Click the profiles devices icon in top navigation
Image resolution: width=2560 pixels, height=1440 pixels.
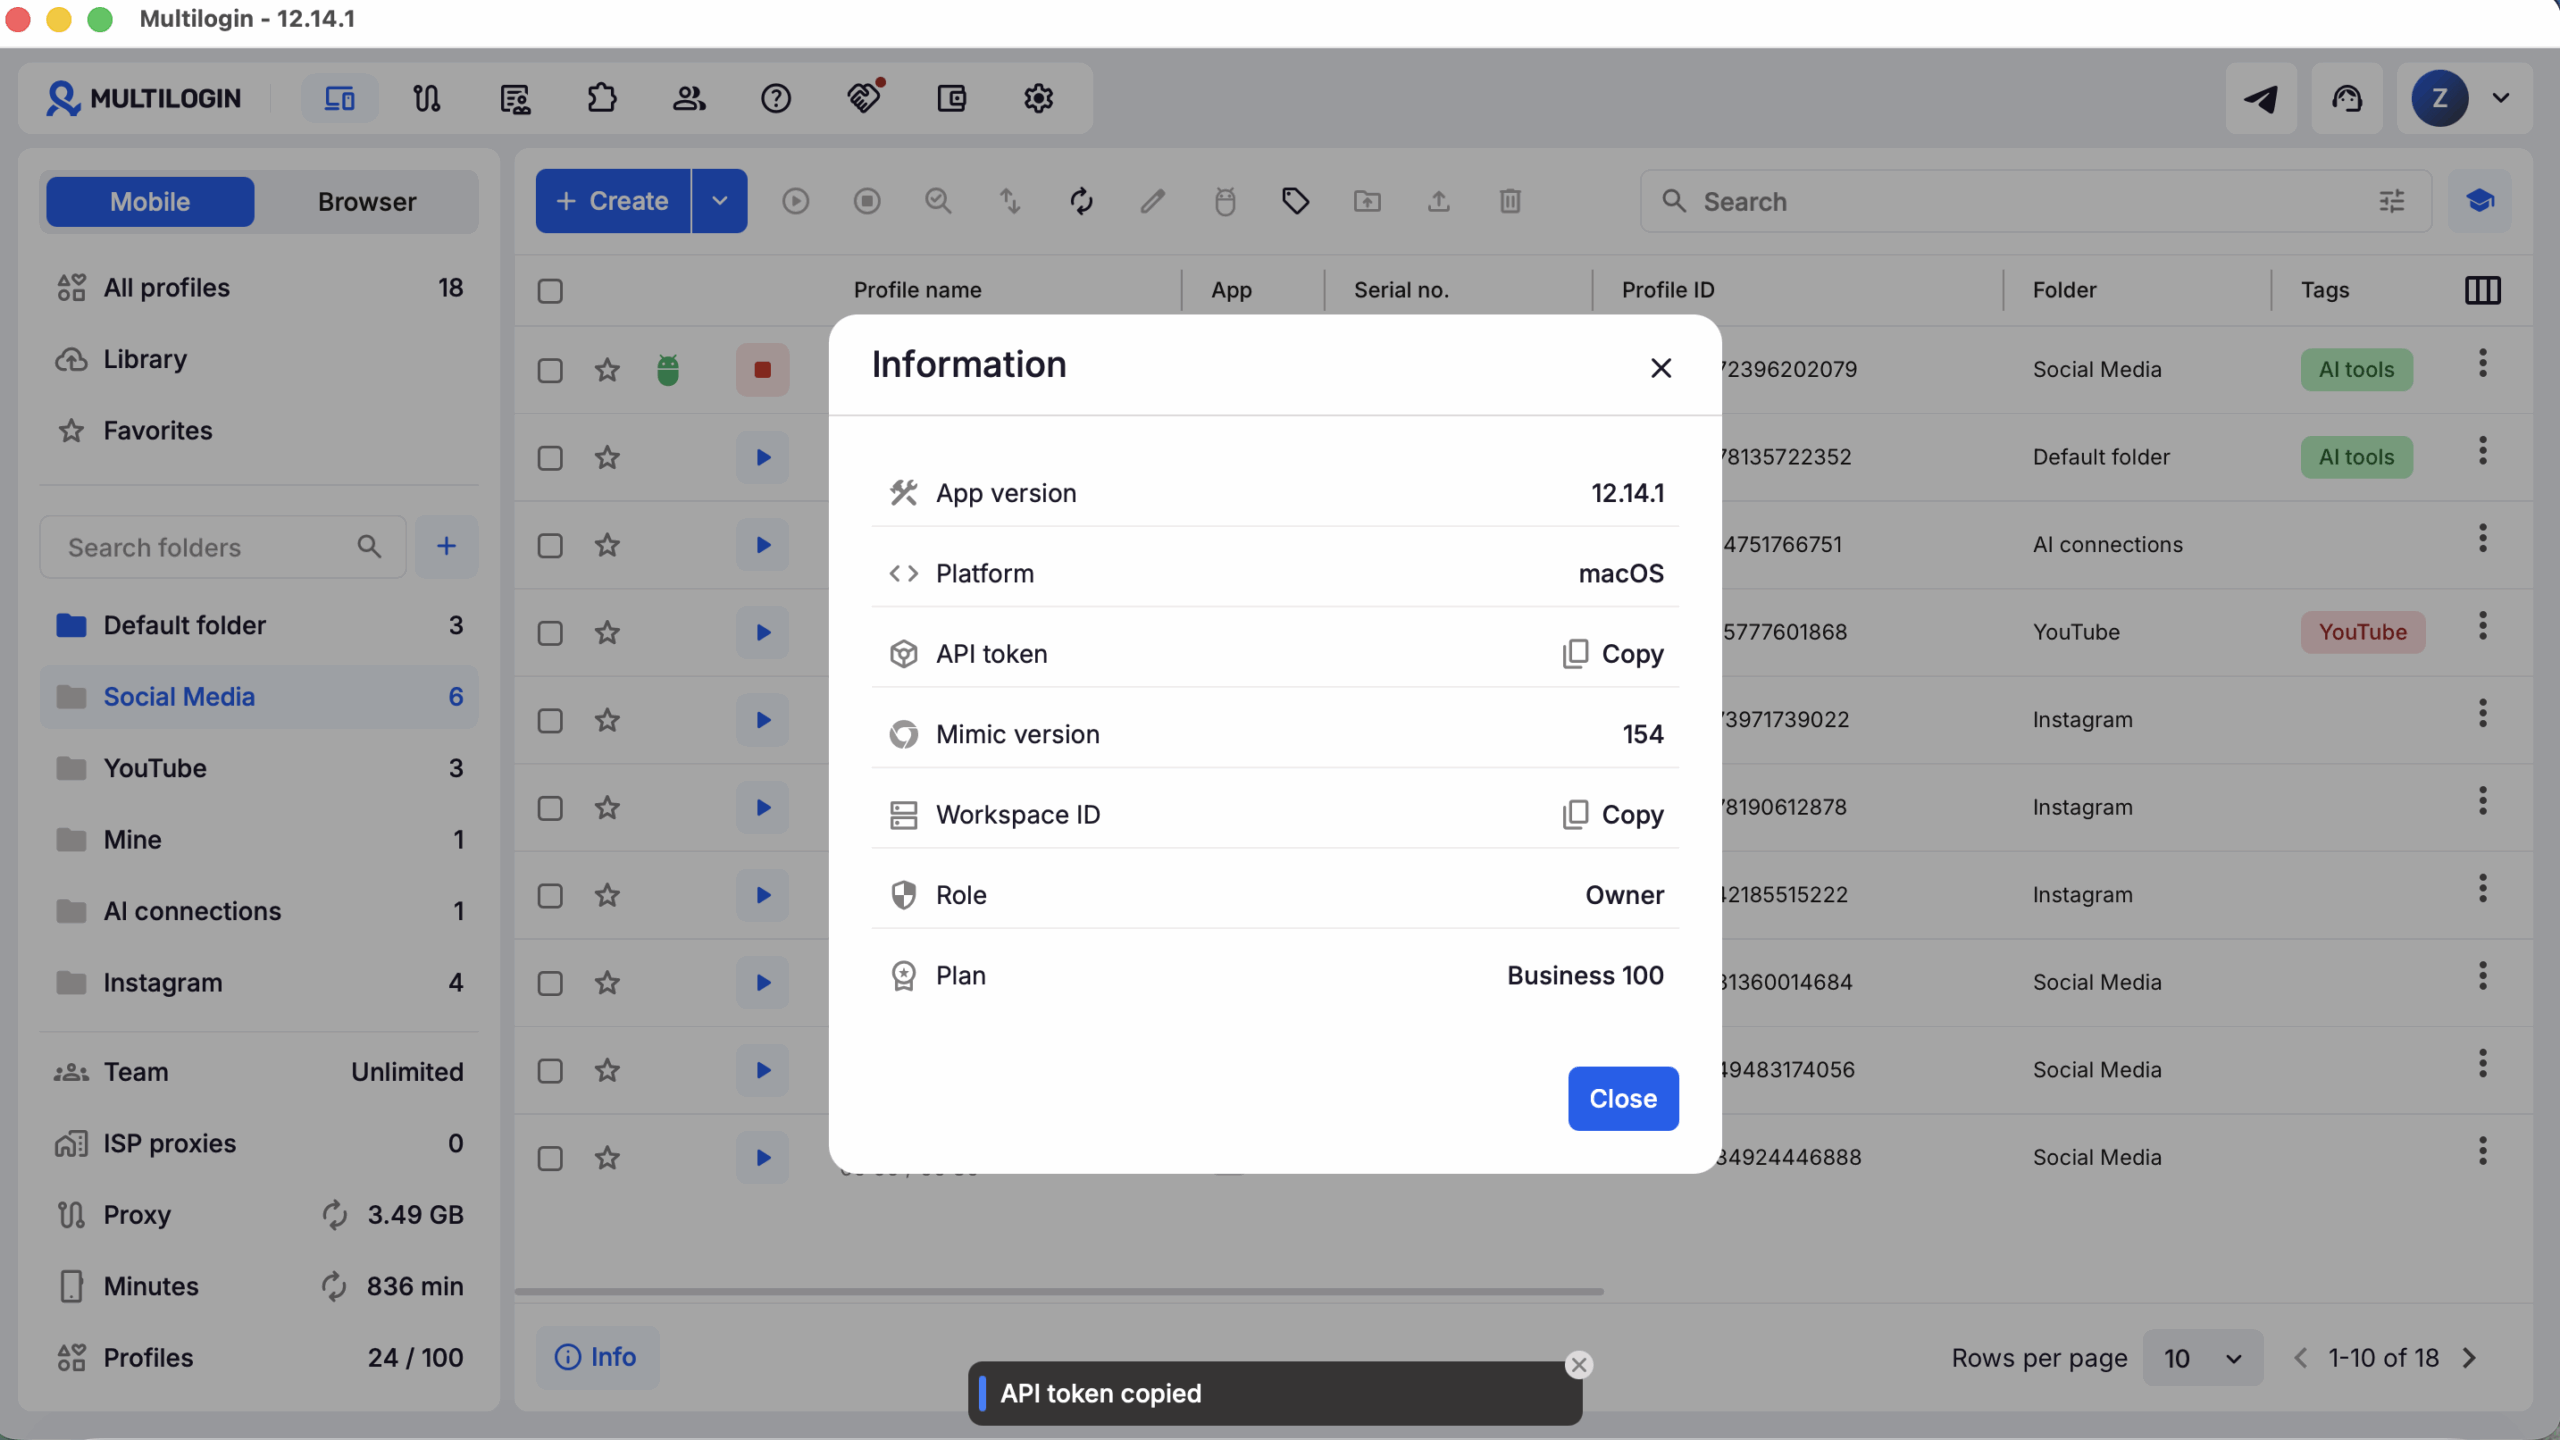point(340,98)
